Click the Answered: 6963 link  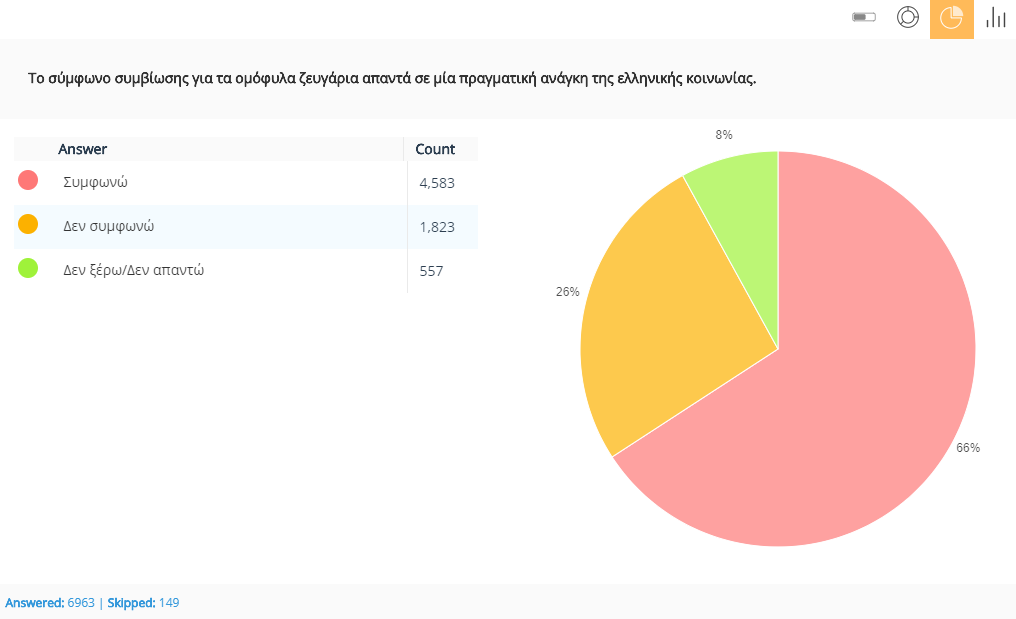[x=50, y=603]
